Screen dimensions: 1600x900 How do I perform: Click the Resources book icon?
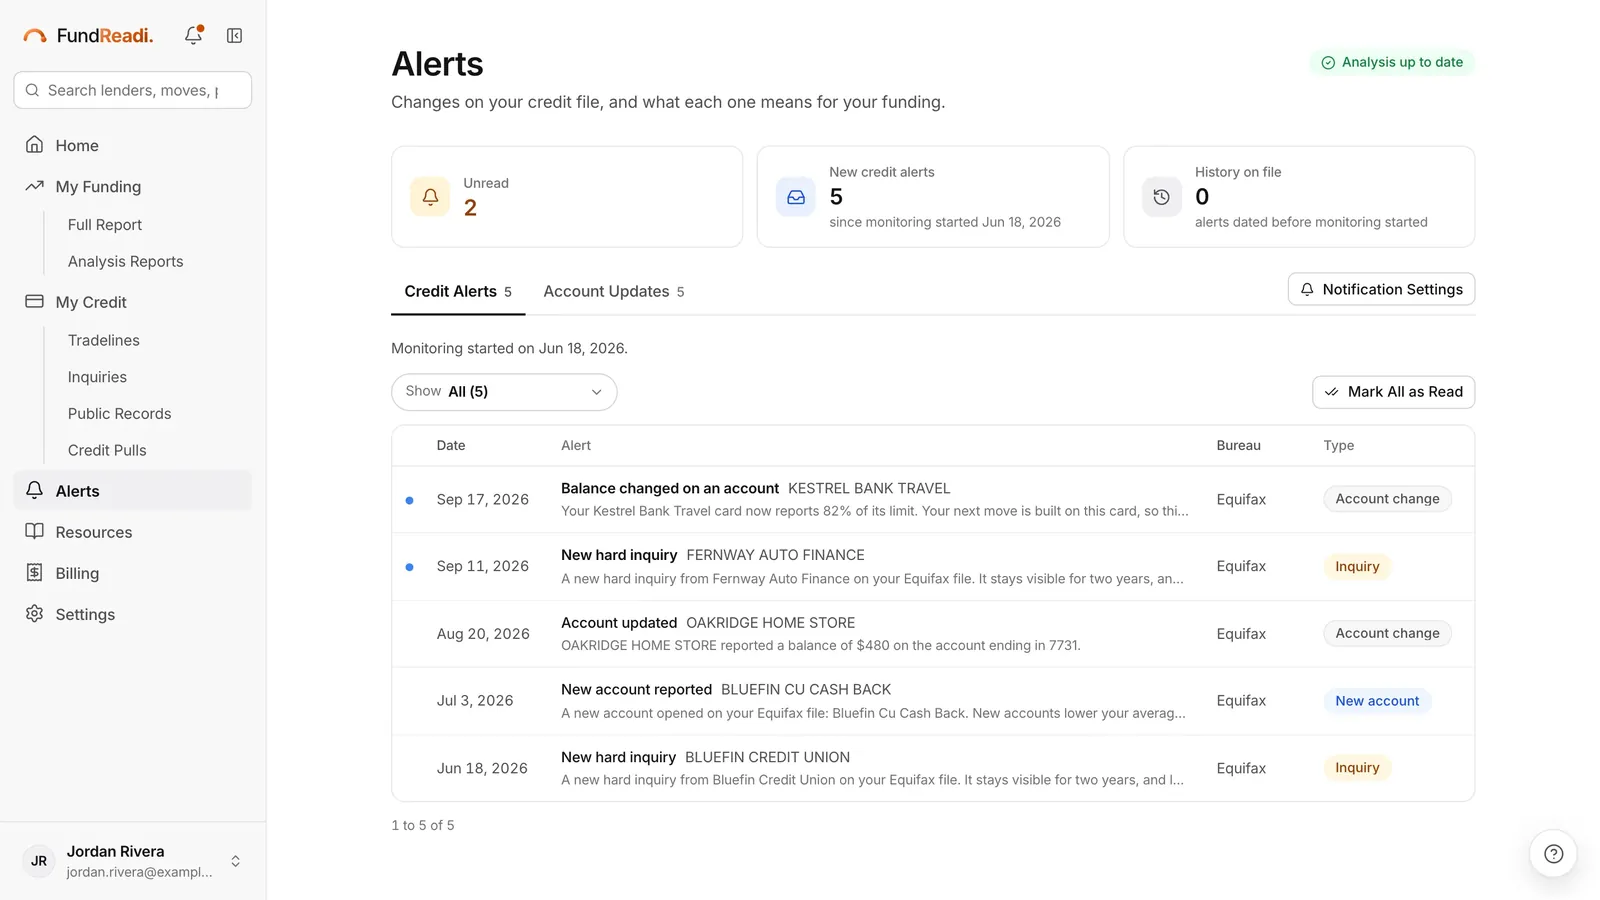[35, 532]
